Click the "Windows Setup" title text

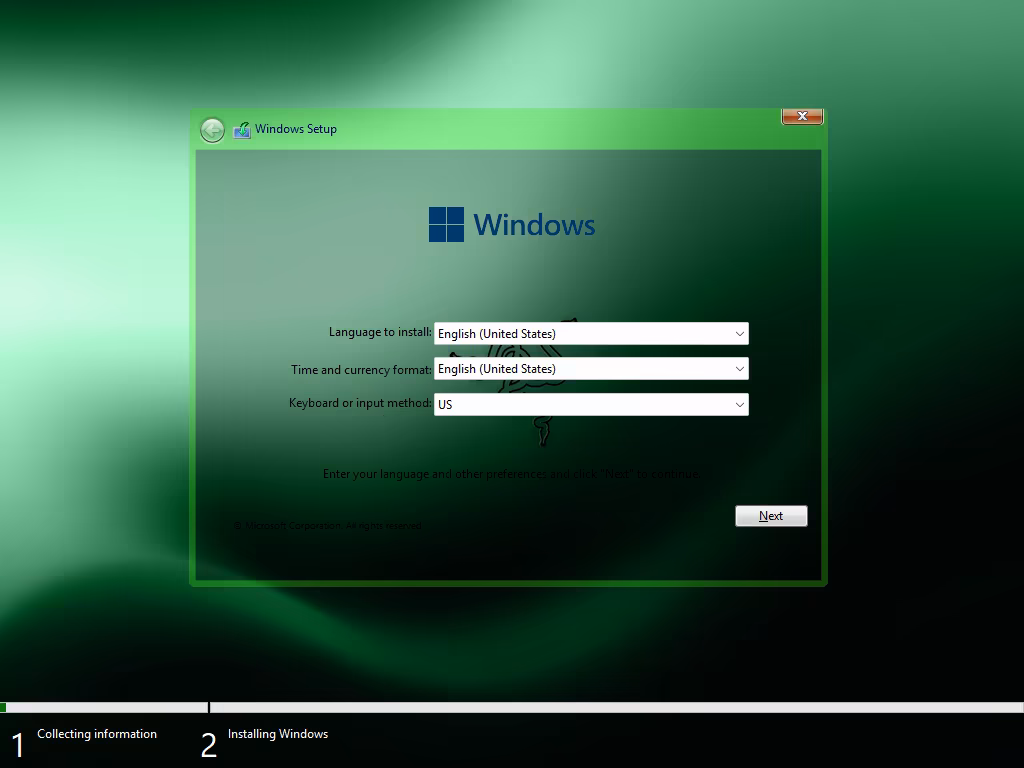[x=296, y=129]
